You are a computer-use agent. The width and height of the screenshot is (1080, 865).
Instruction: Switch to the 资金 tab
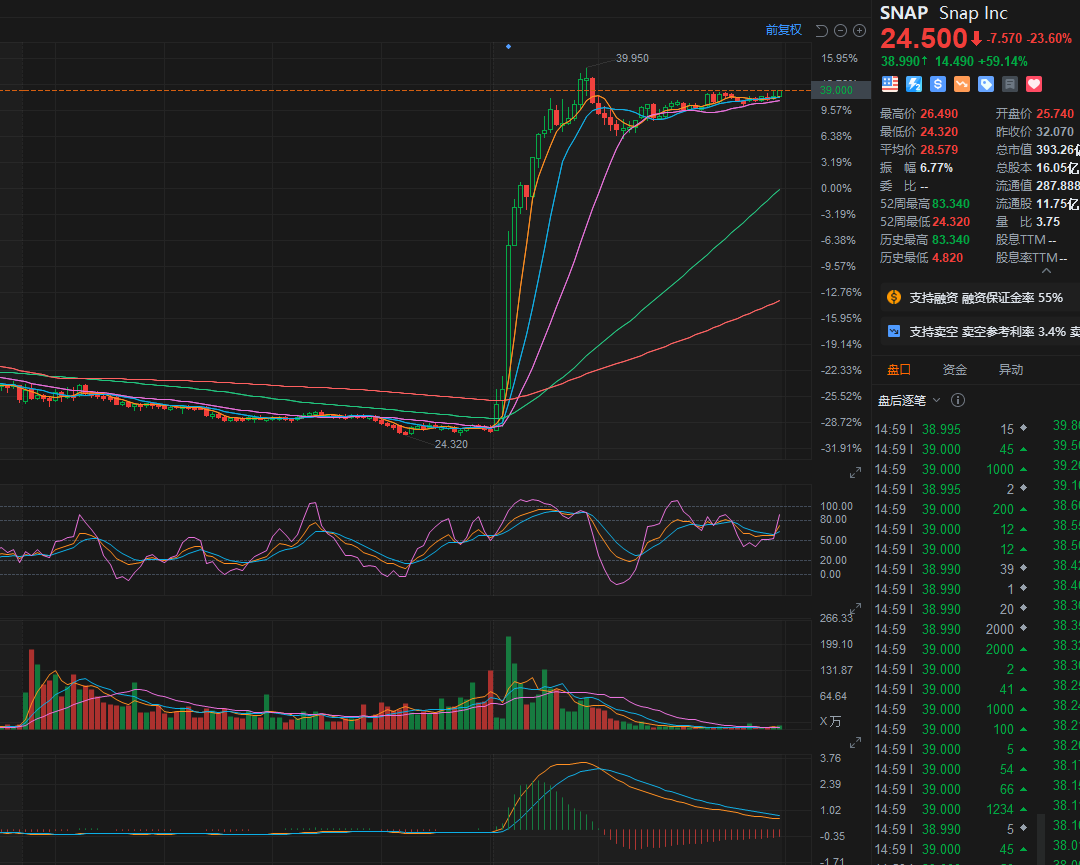955,370
